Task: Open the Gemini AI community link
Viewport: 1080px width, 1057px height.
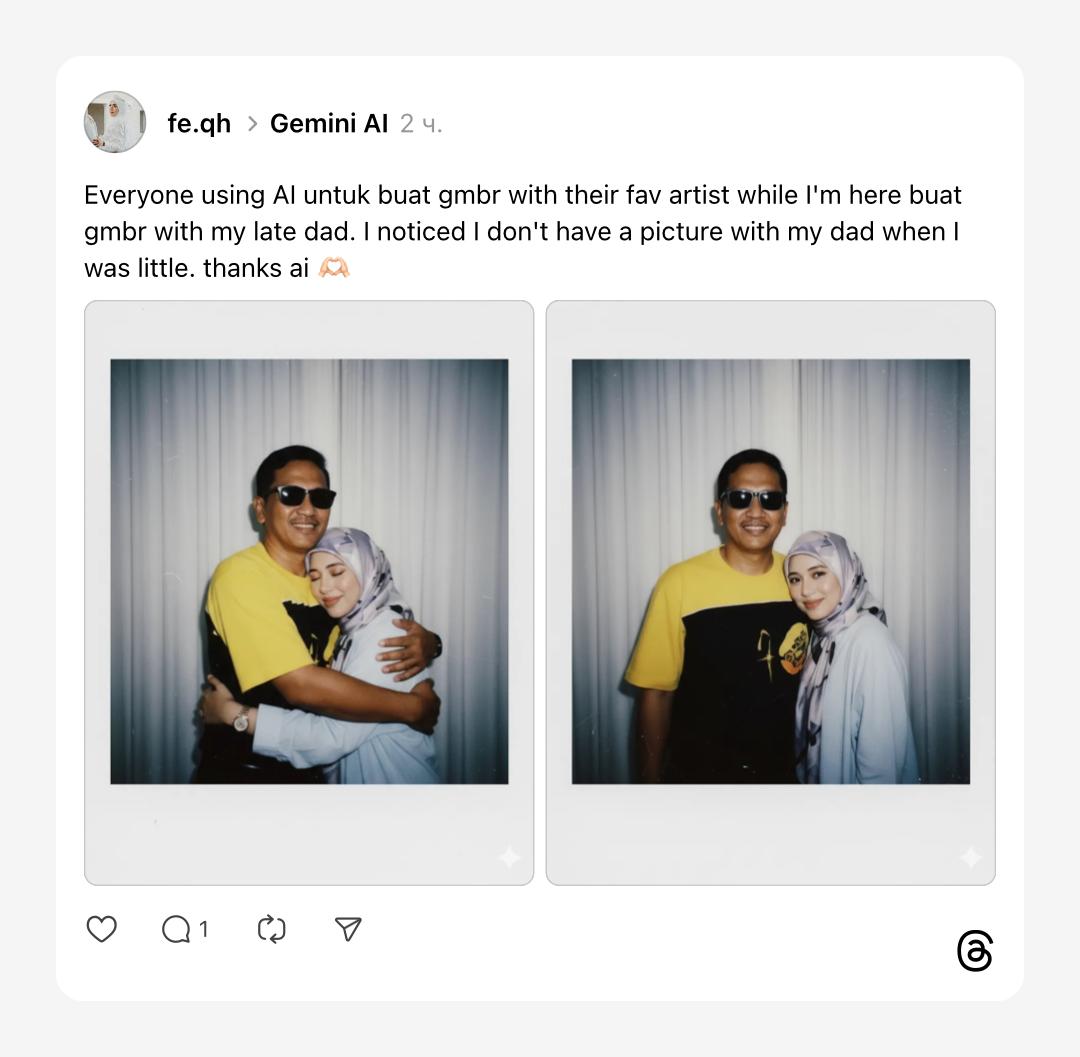Action: coord(329,123)
